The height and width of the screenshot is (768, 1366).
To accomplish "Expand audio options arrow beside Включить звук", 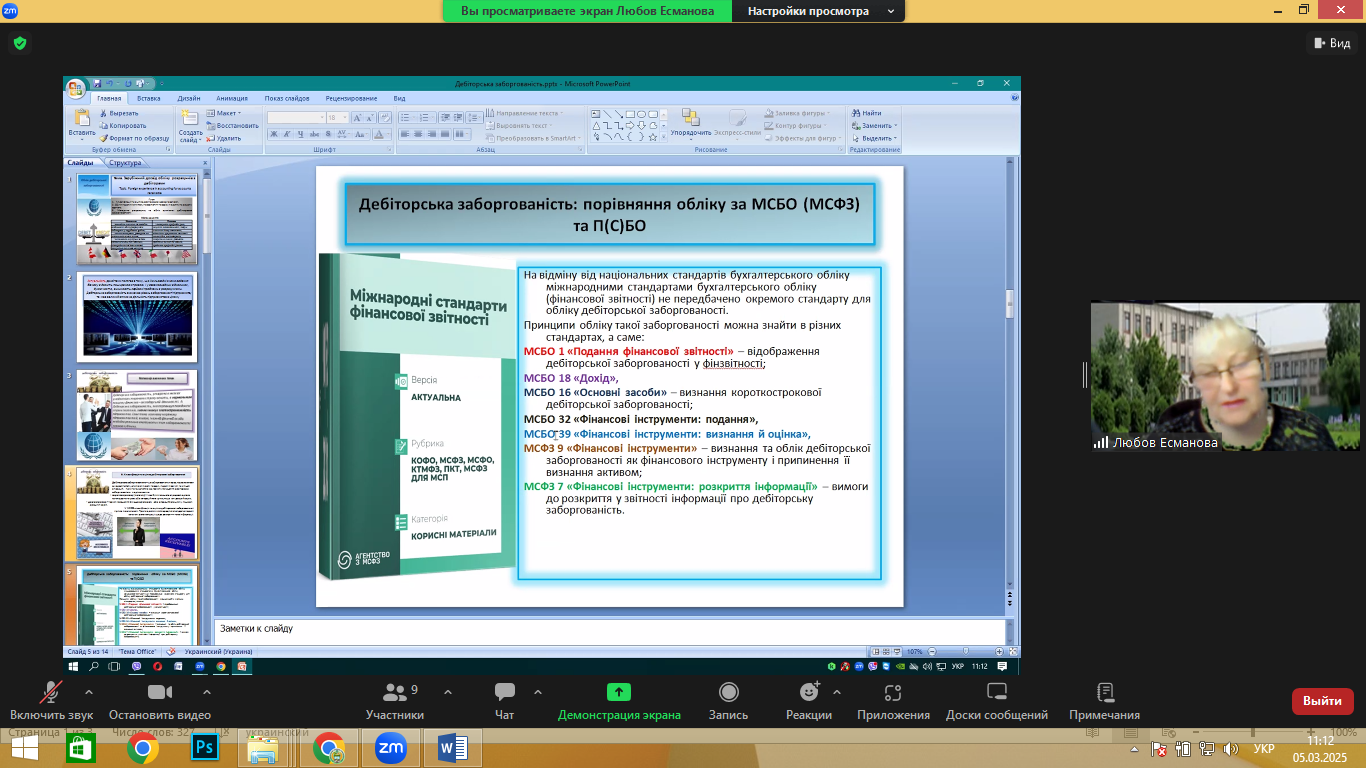I will pos(89,692).
